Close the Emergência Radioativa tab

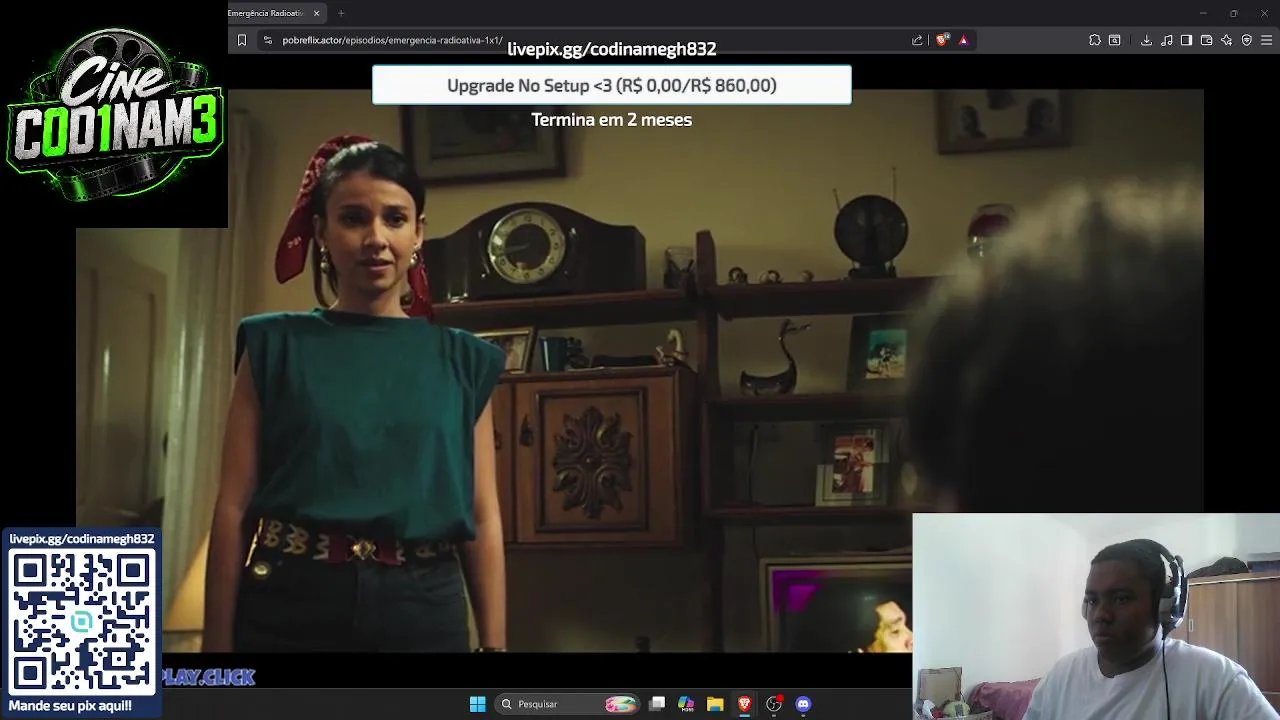point(316,13)
